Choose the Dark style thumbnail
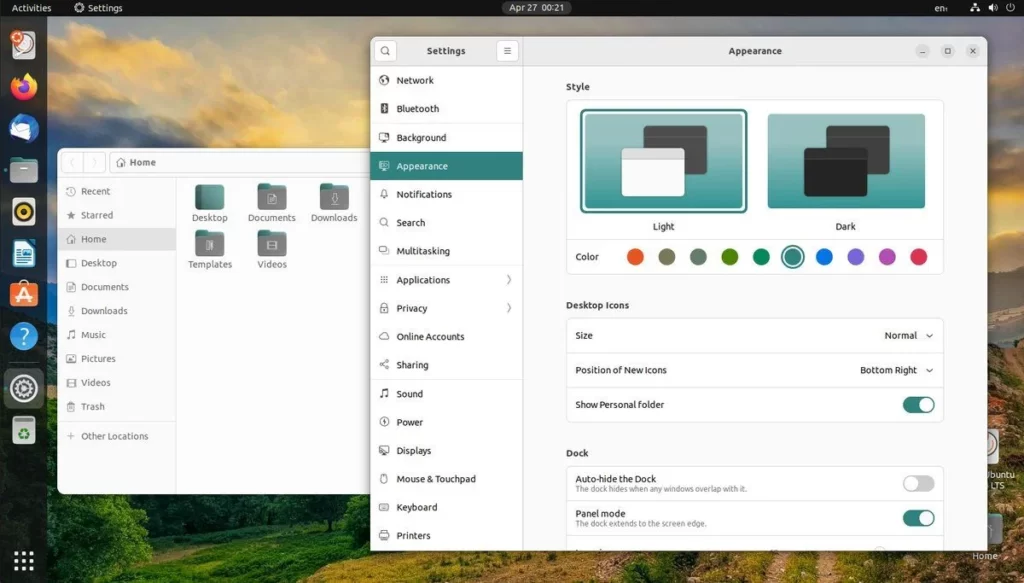Image resolution: width=1024 pixels, height=583 pixels. 846,161
